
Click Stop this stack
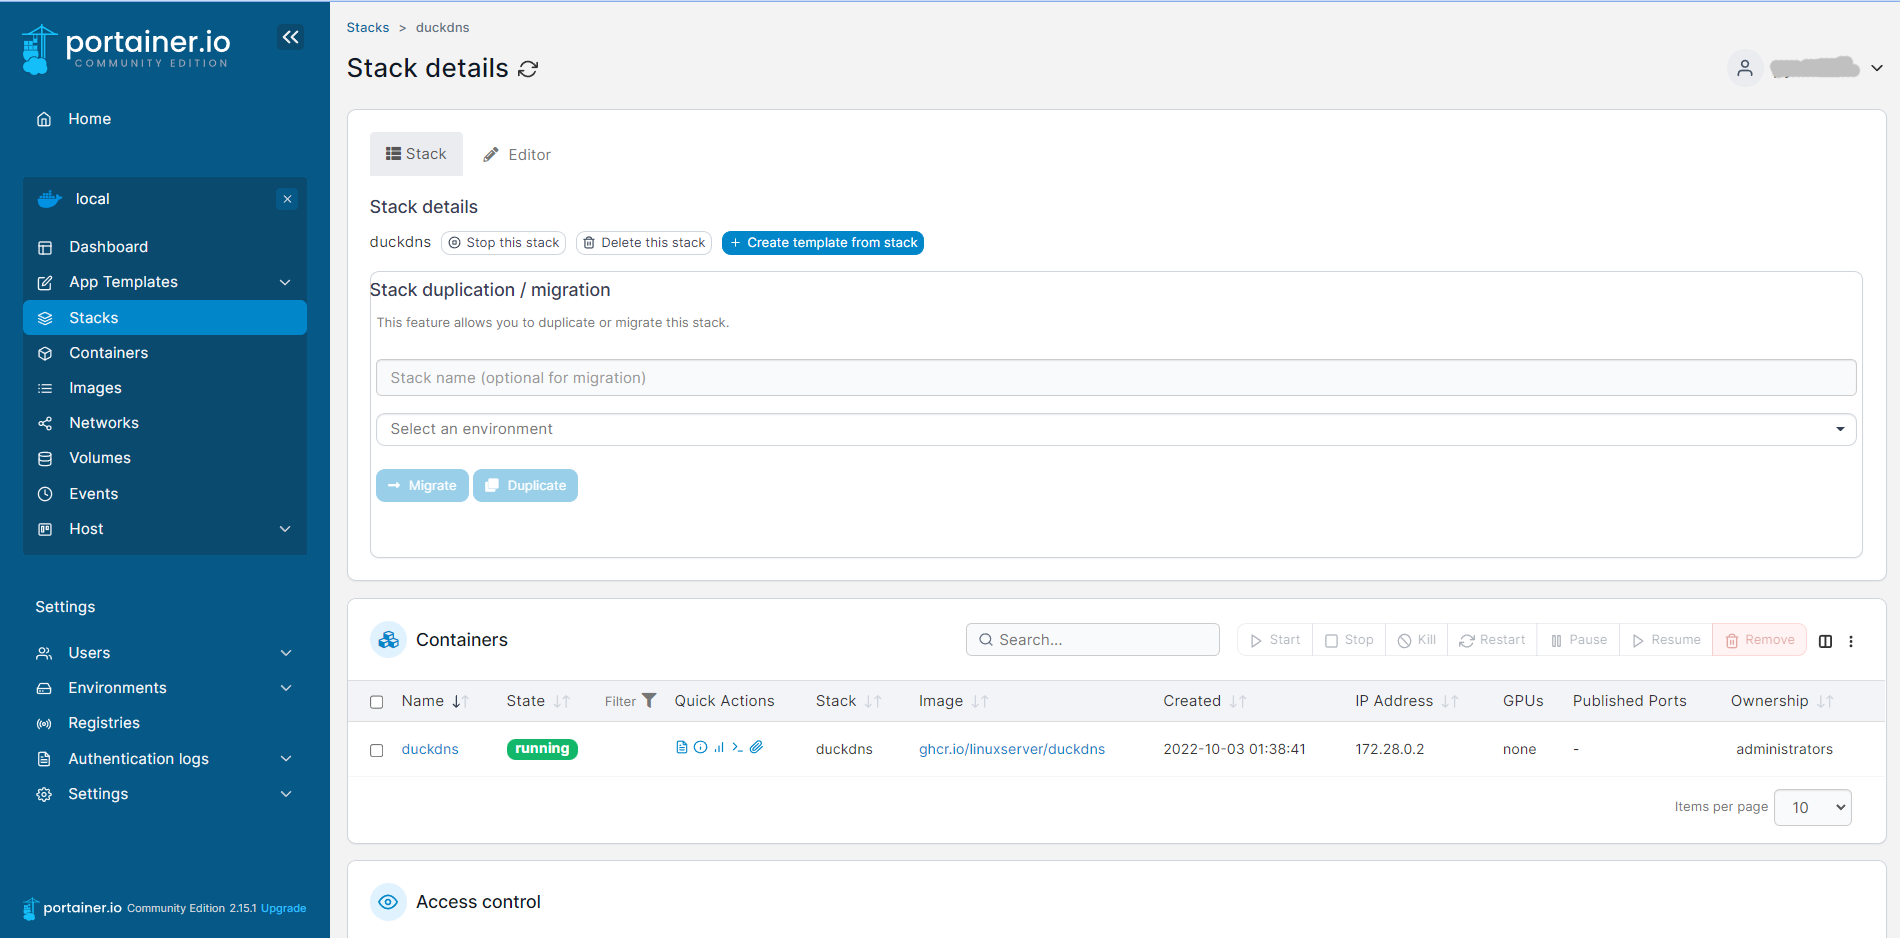click(504, 243)
